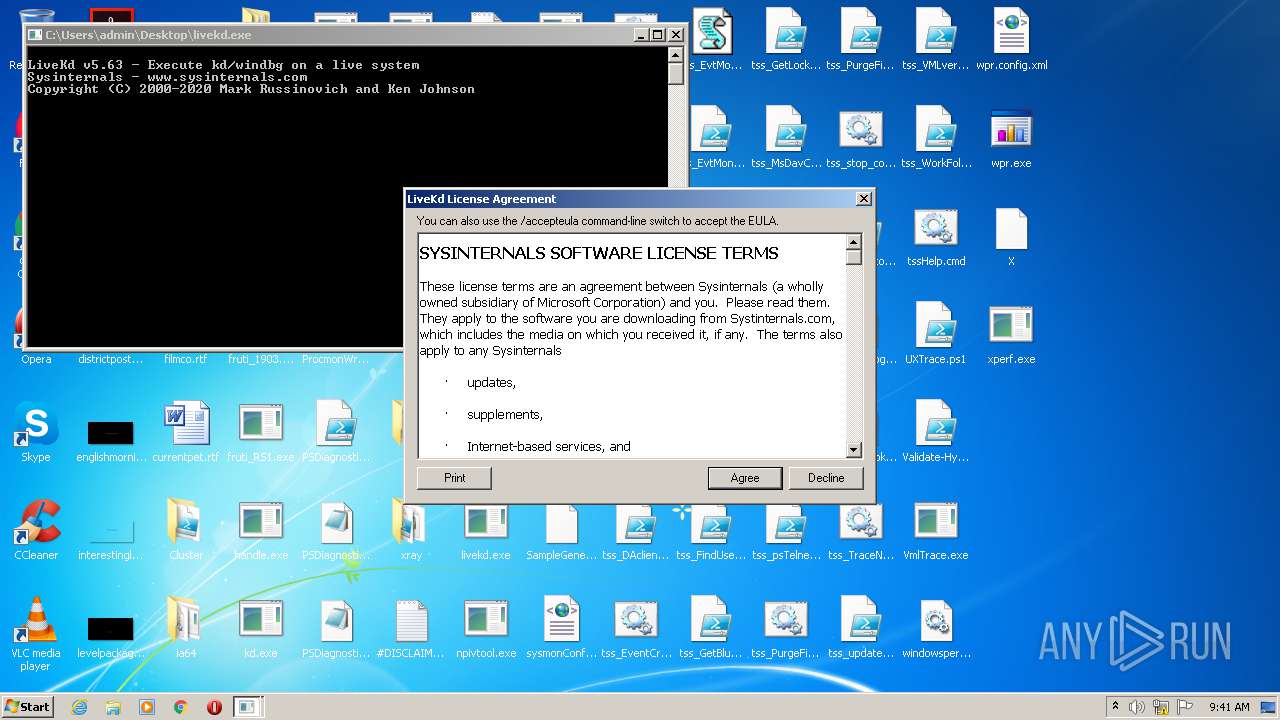Select the ia64 folder icon
The width and height of the screenshot is (1280, 720).
(186, 629)
